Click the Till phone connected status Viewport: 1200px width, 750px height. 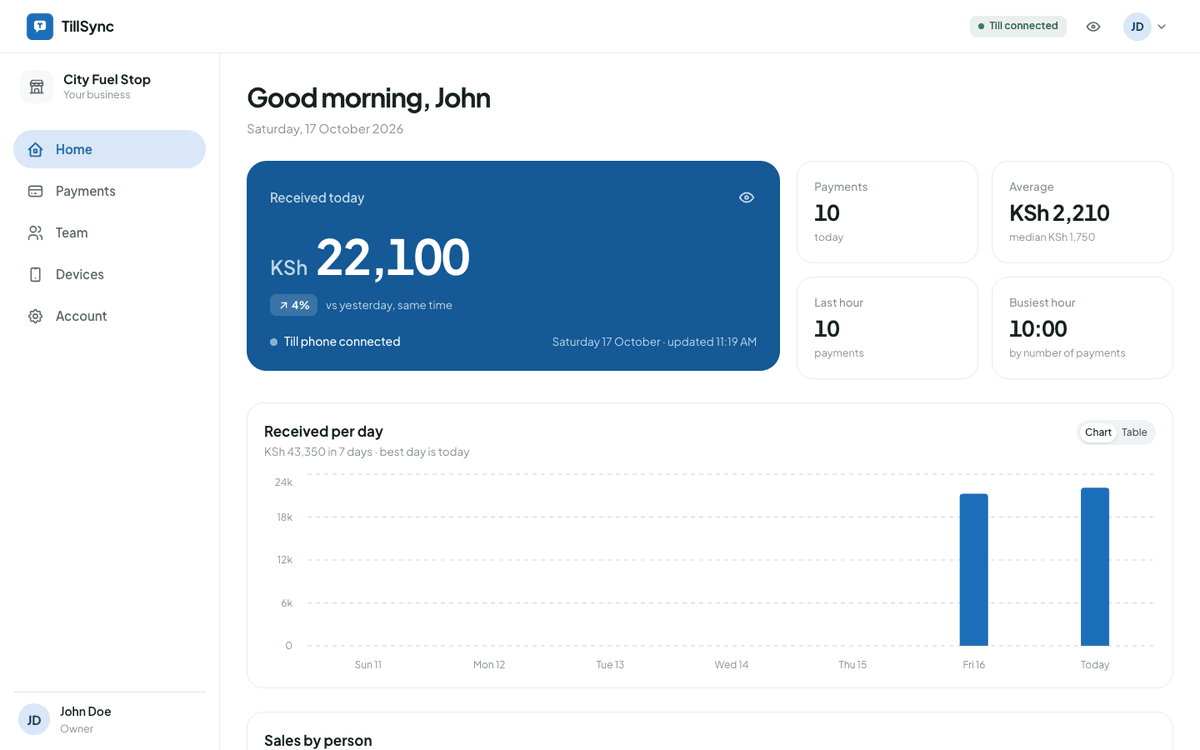pyautogui.click(x=335, y=342)
